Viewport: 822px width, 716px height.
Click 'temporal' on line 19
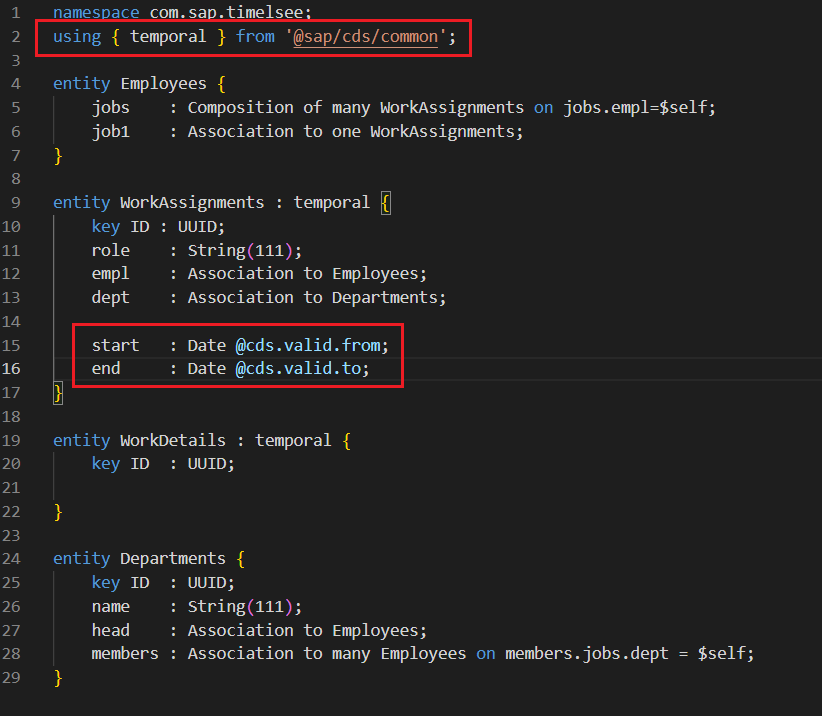pyautogui.click(x=293, y=440)
